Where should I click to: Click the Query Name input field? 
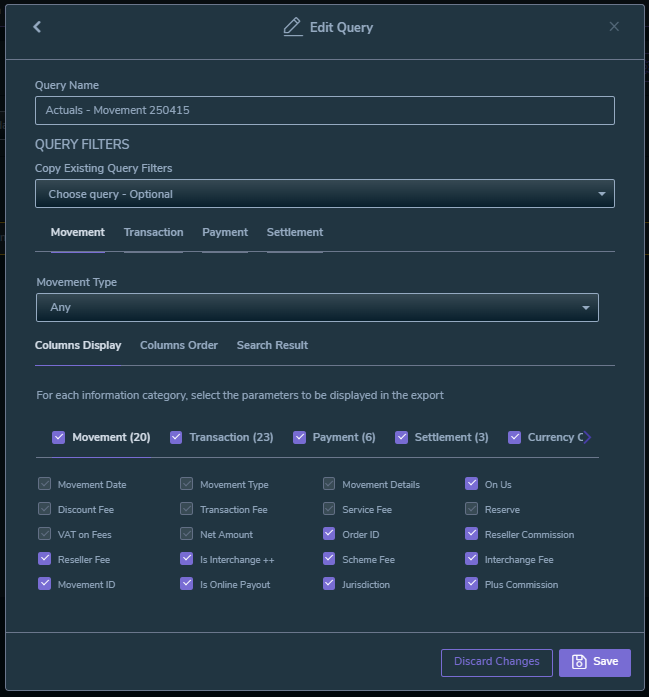(x=324, y=110)
